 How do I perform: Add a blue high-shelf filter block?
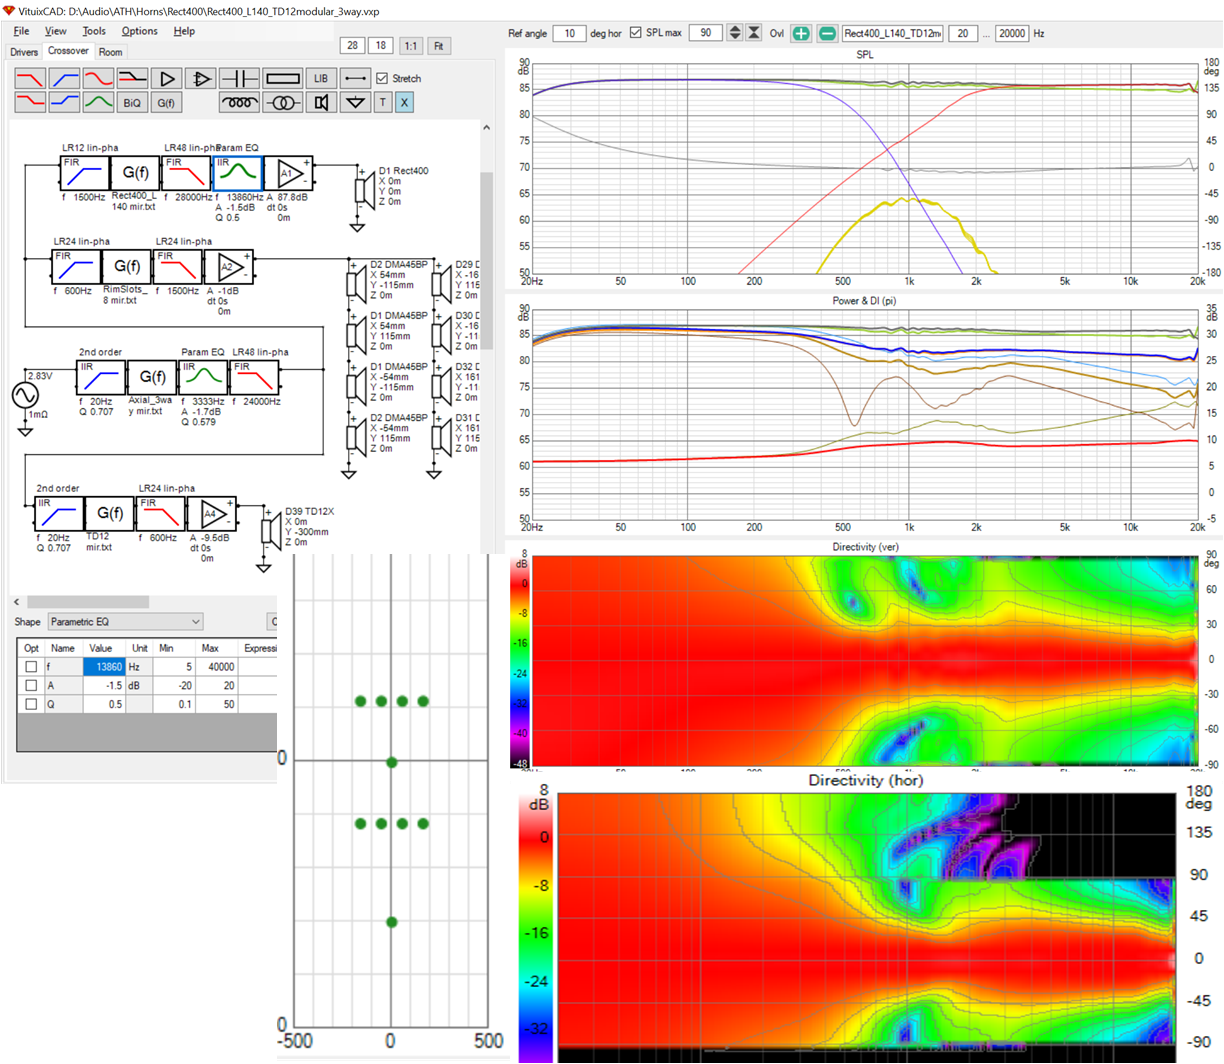point(64,102)
